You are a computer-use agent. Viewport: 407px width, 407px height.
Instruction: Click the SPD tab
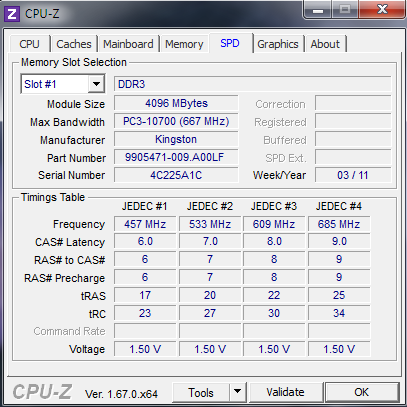click(230, 43)
